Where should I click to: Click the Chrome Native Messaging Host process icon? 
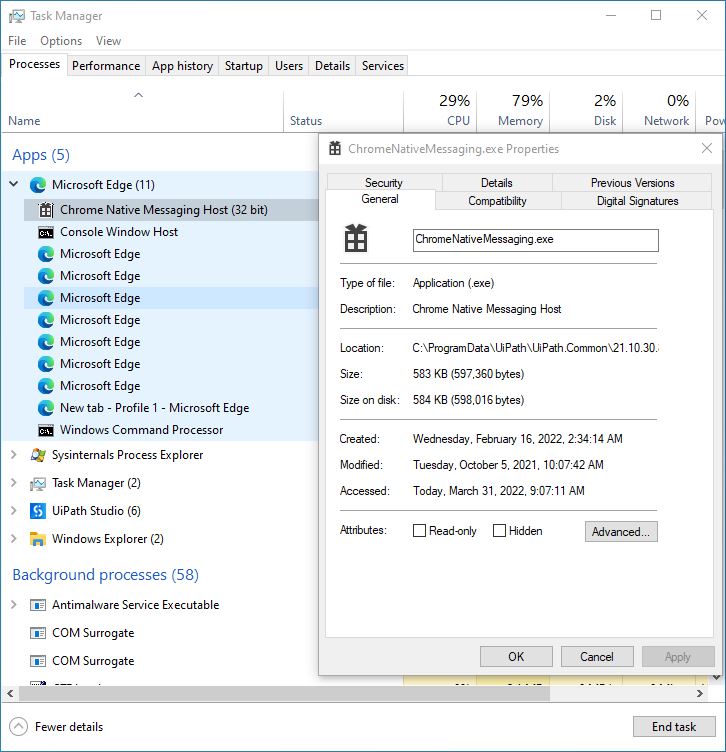[46, 210]
